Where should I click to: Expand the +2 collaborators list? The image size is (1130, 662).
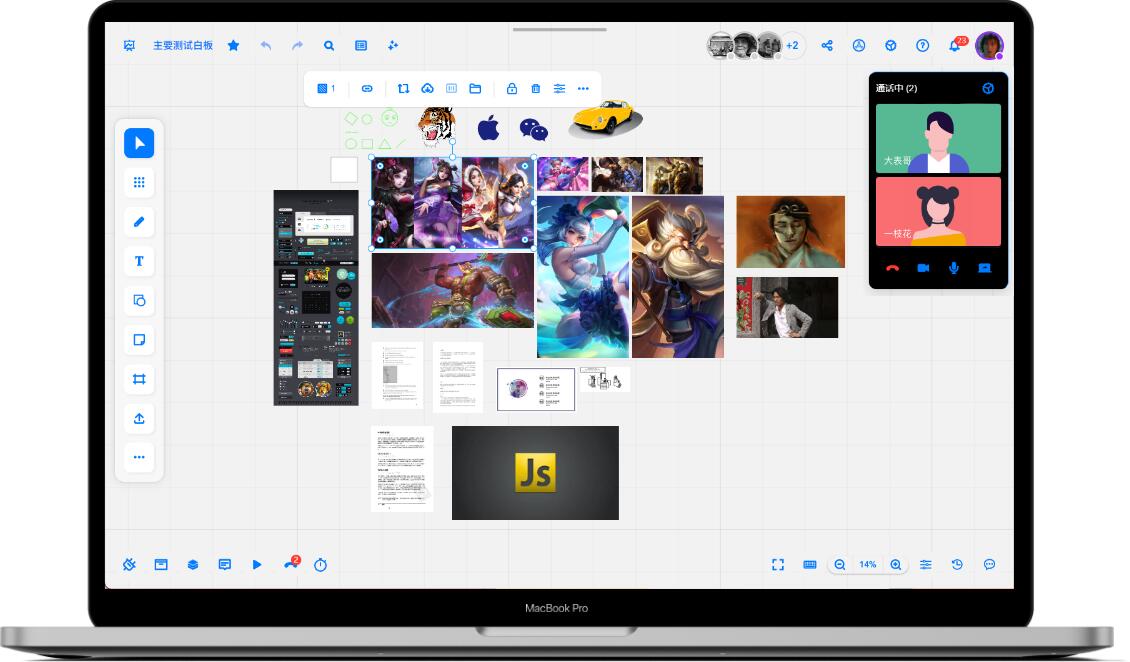792,46
